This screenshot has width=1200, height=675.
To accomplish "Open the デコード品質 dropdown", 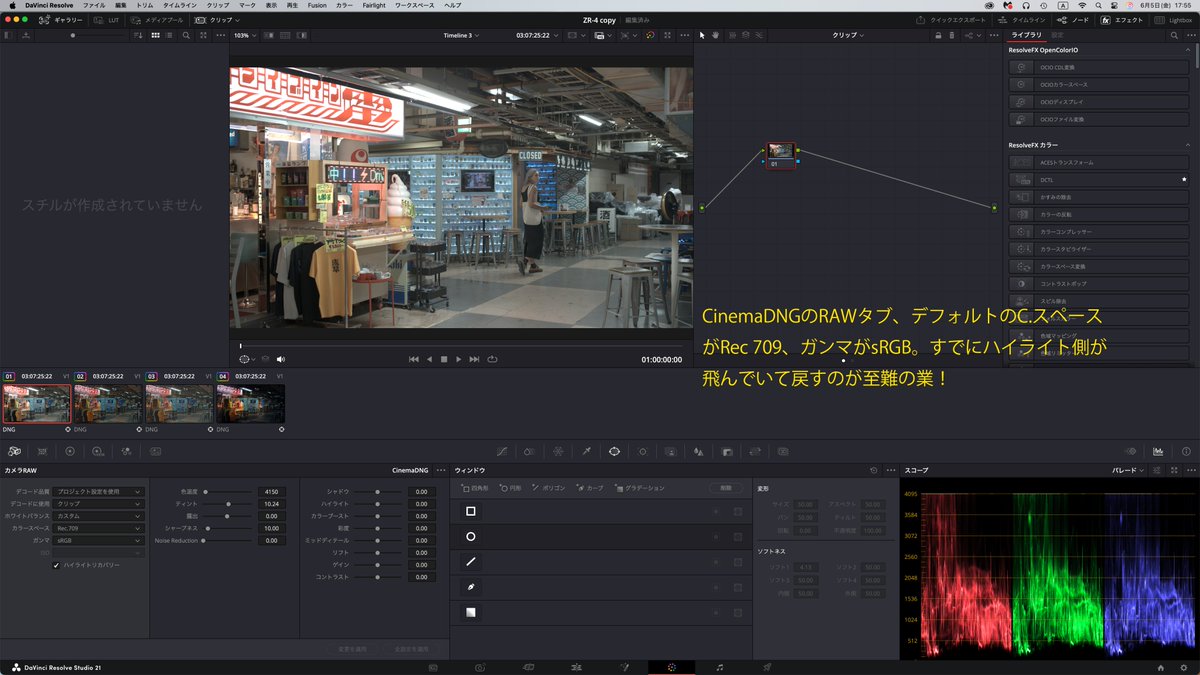I will pyautogui.click(x=99, y=492).
